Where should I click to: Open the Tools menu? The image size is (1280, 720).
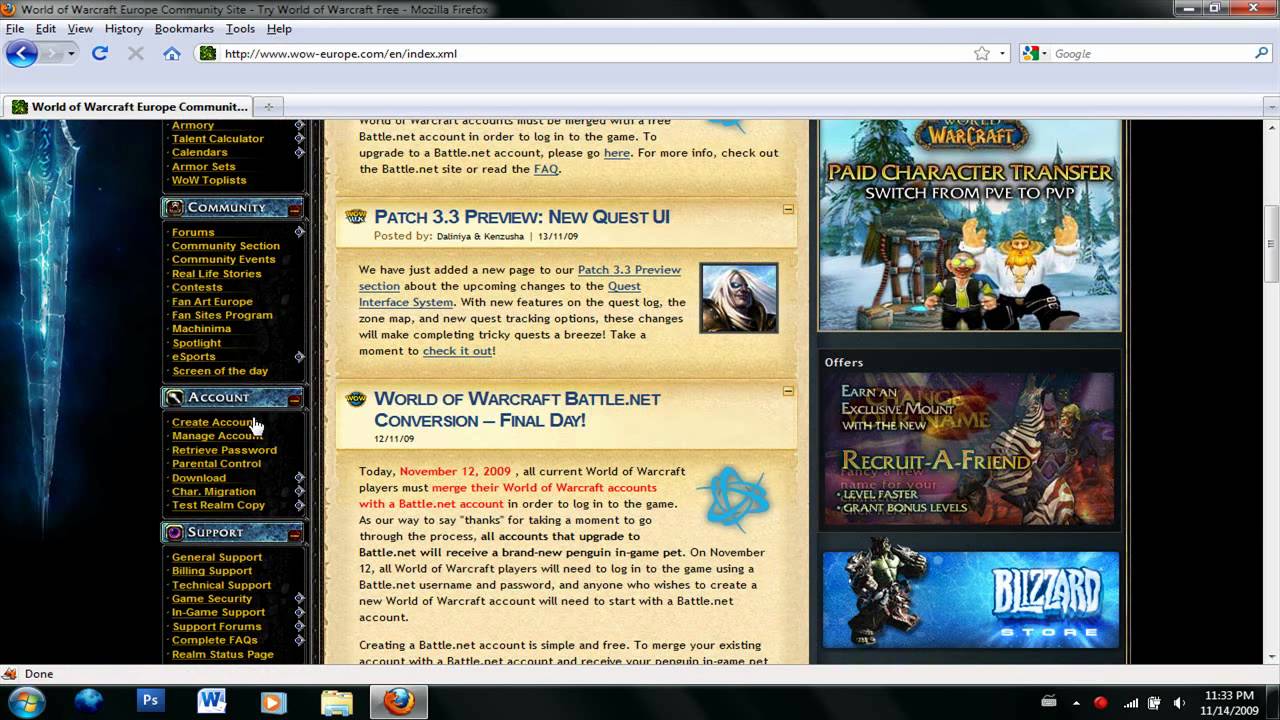[x=240, y=29]
